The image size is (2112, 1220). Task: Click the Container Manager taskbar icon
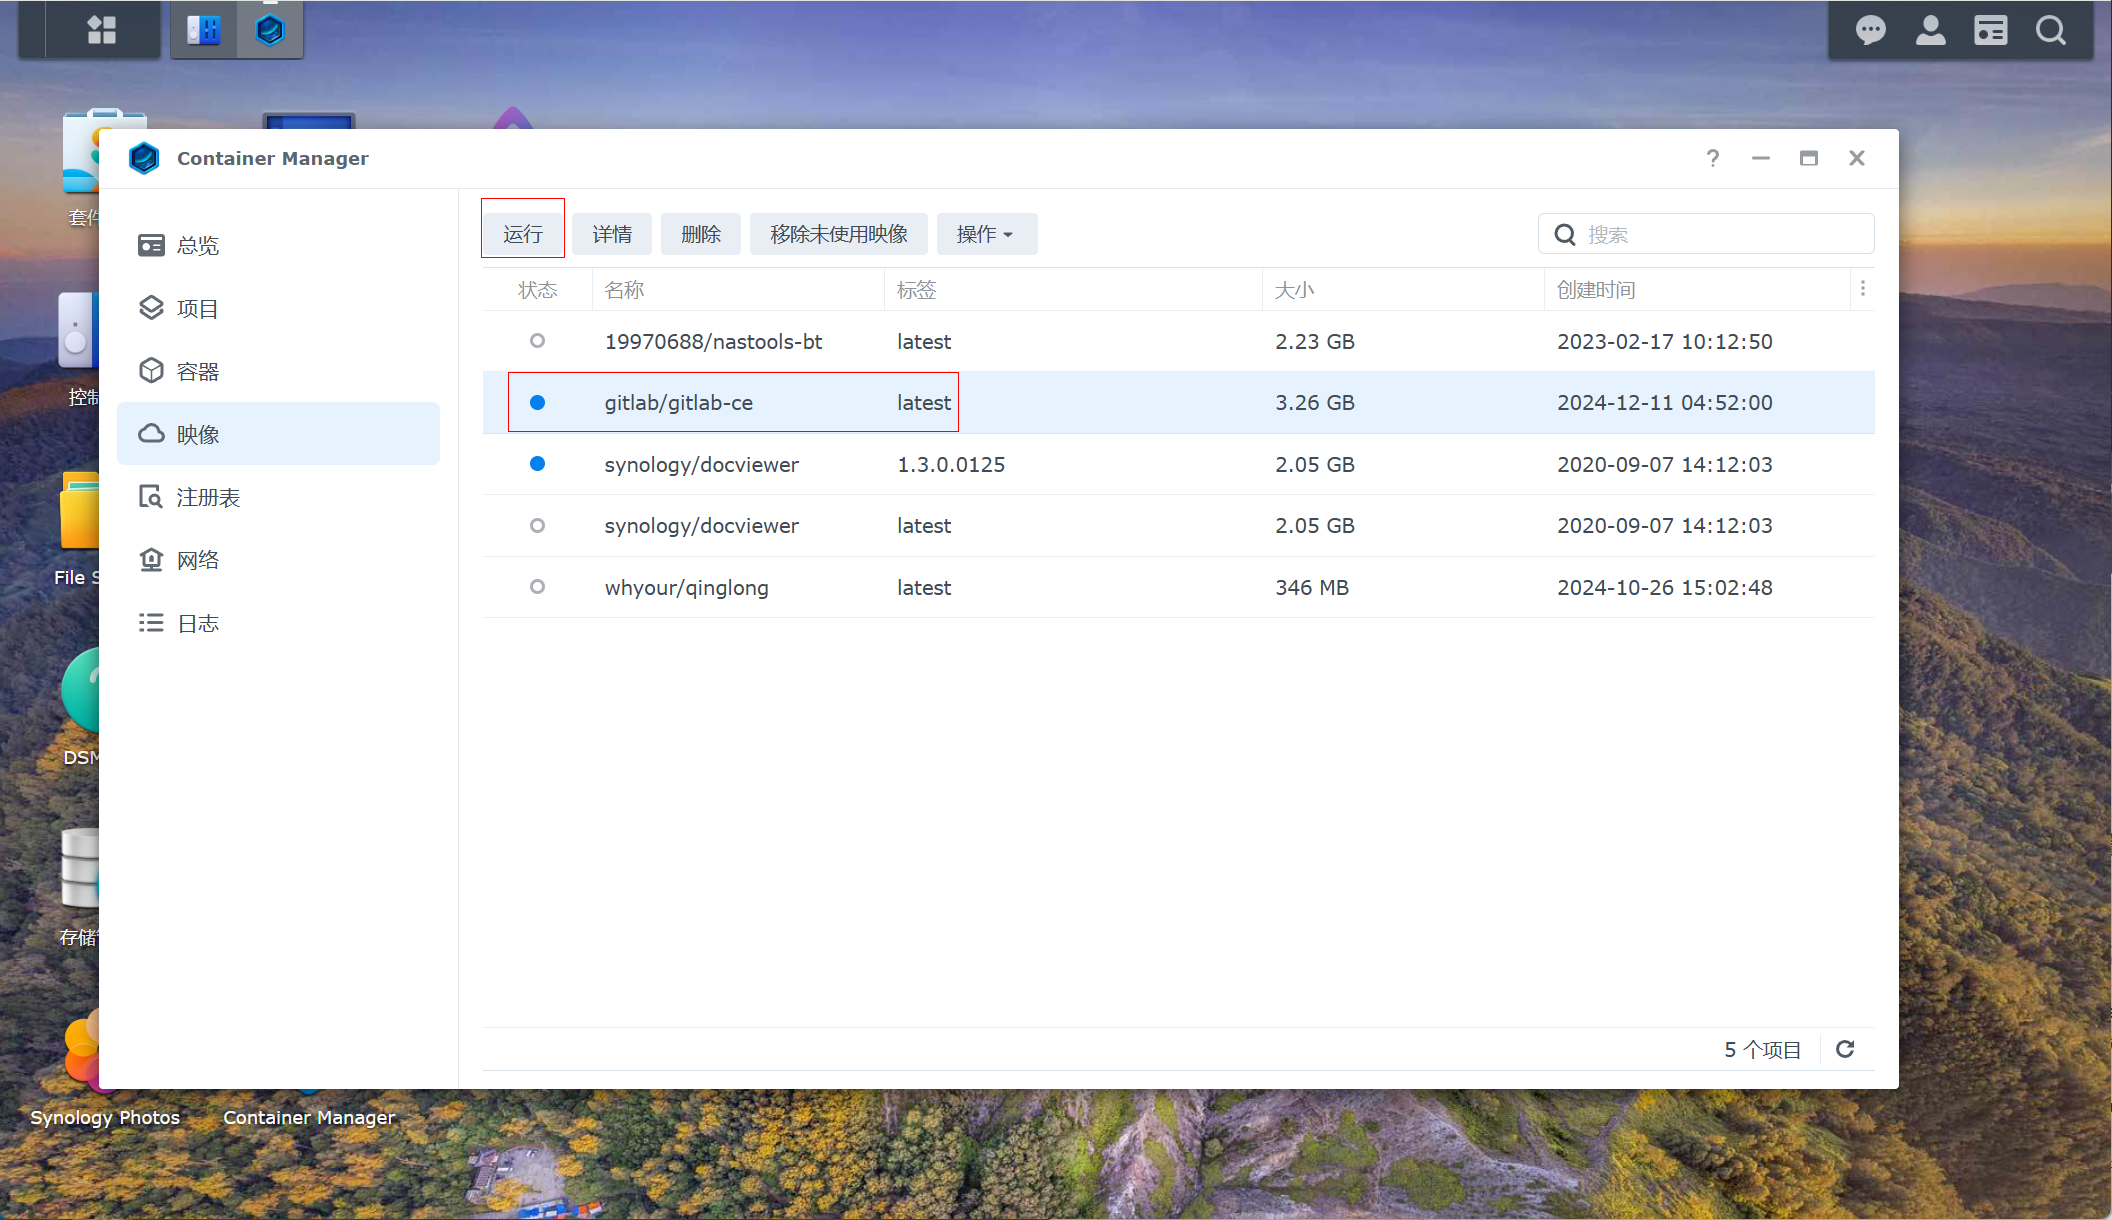[x=270, y=30]
